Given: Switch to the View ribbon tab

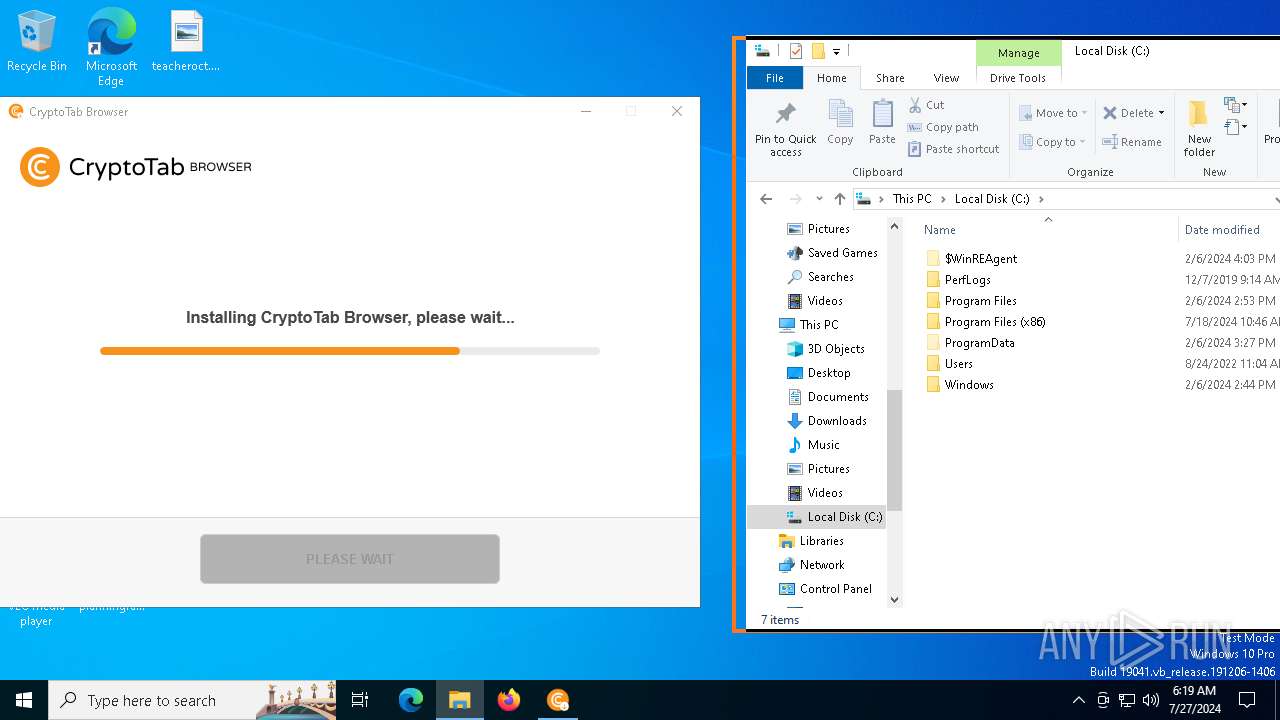Looking at the screenshot, I should 946,78.
